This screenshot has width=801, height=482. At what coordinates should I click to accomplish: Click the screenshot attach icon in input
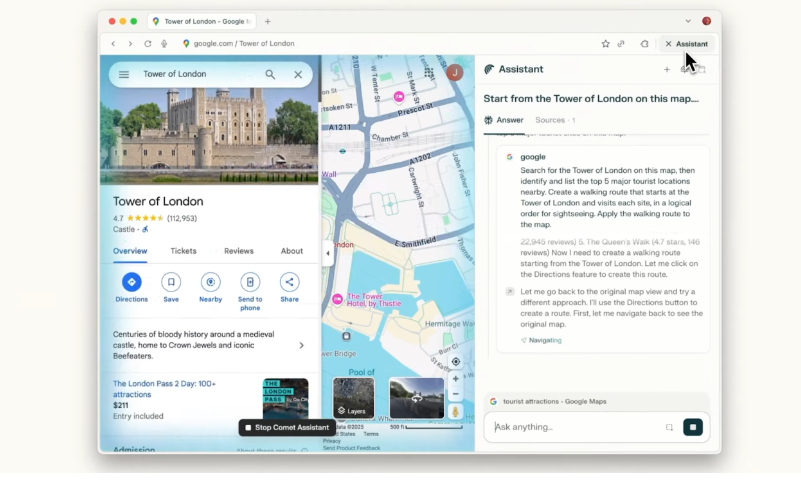[x=669, y=427]
